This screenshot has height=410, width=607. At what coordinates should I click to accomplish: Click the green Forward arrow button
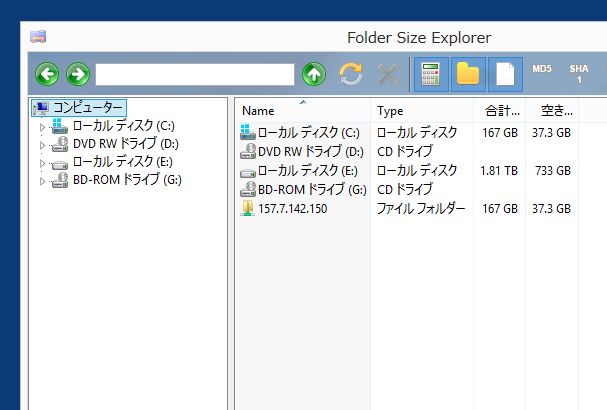tap(78, 74)
